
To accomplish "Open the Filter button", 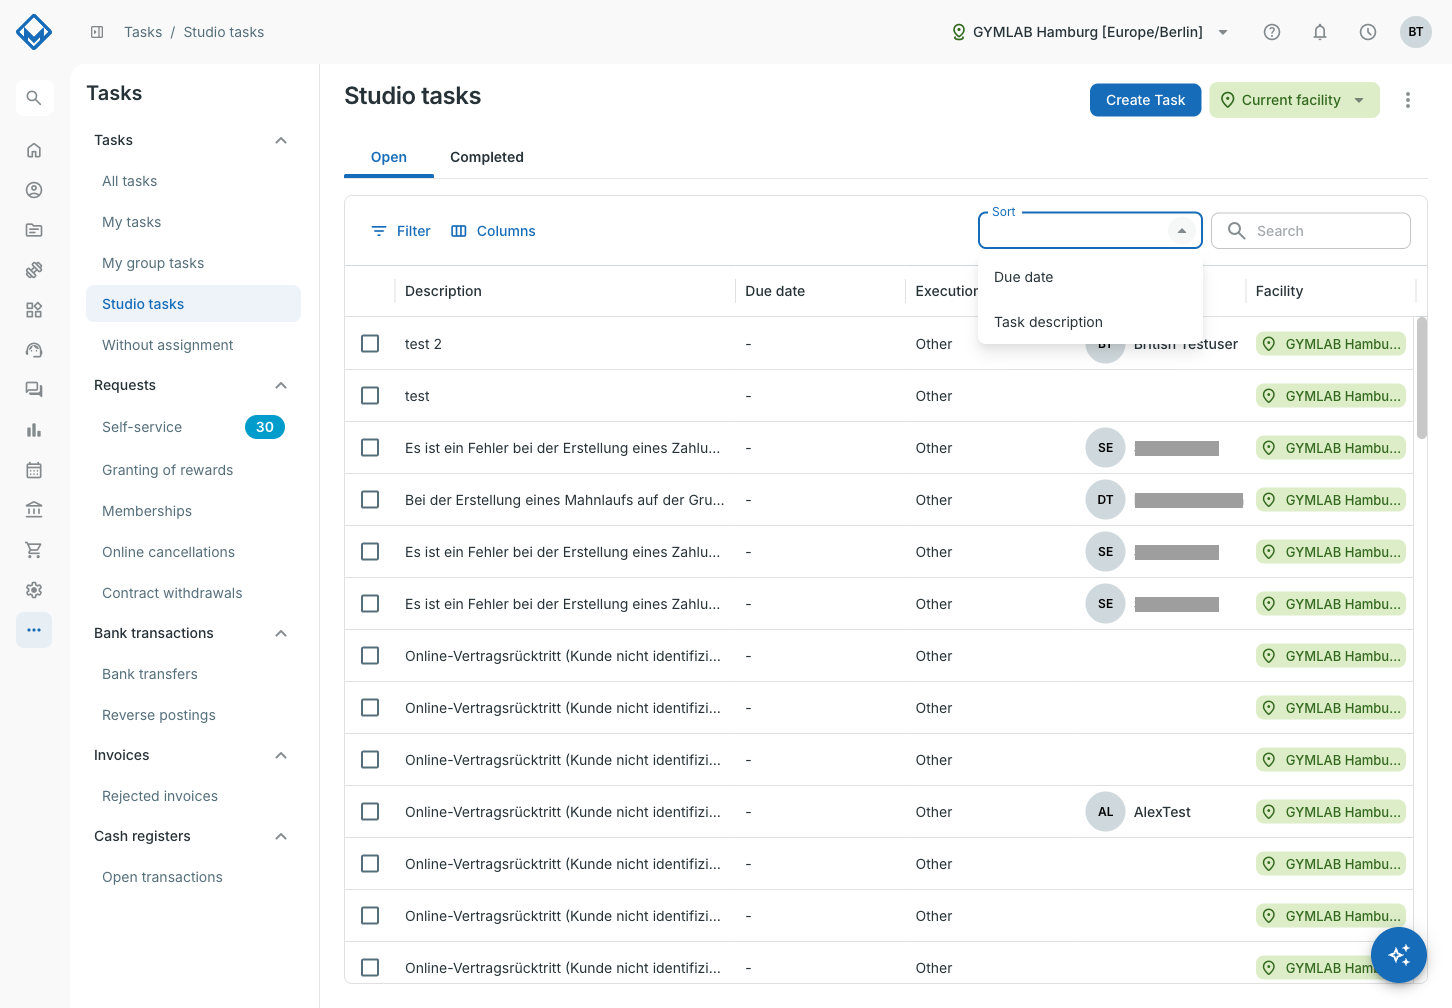I will click(401, 231).
